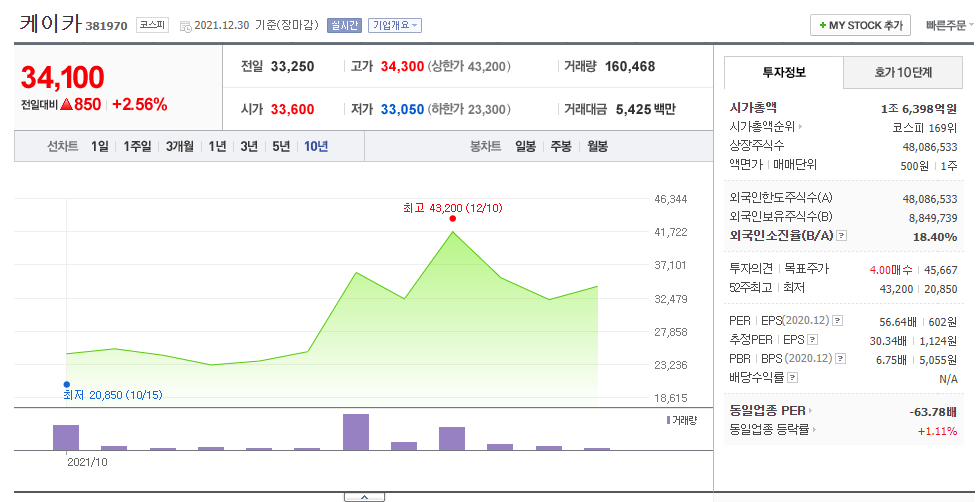Image resolution: width=980 pixels, height=502 pixels.
Task: Open the 기업개요 dropdown
Action: coord(395,26)
